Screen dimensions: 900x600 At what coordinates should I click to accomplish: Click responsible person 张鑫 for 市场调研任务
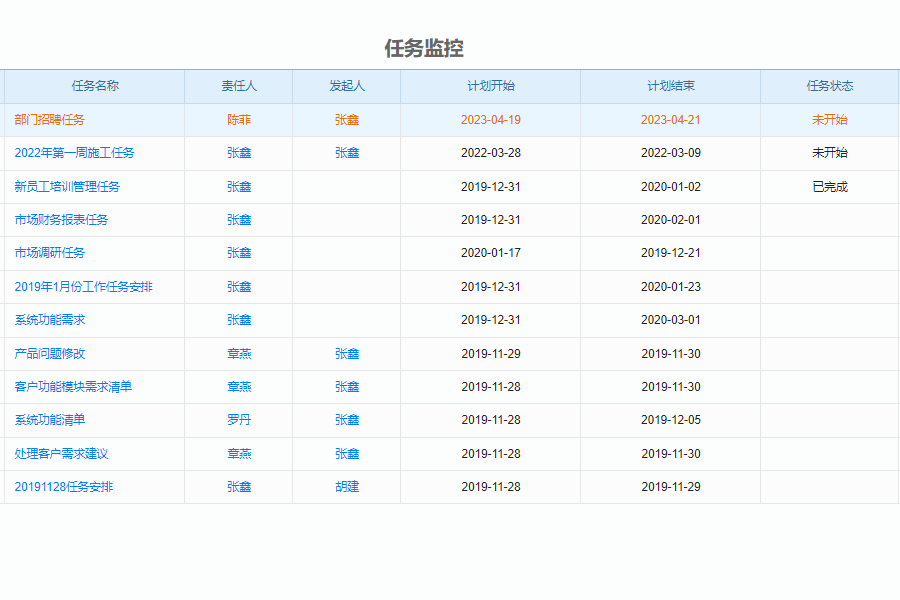pyautogui.click(x=239, y=253)
